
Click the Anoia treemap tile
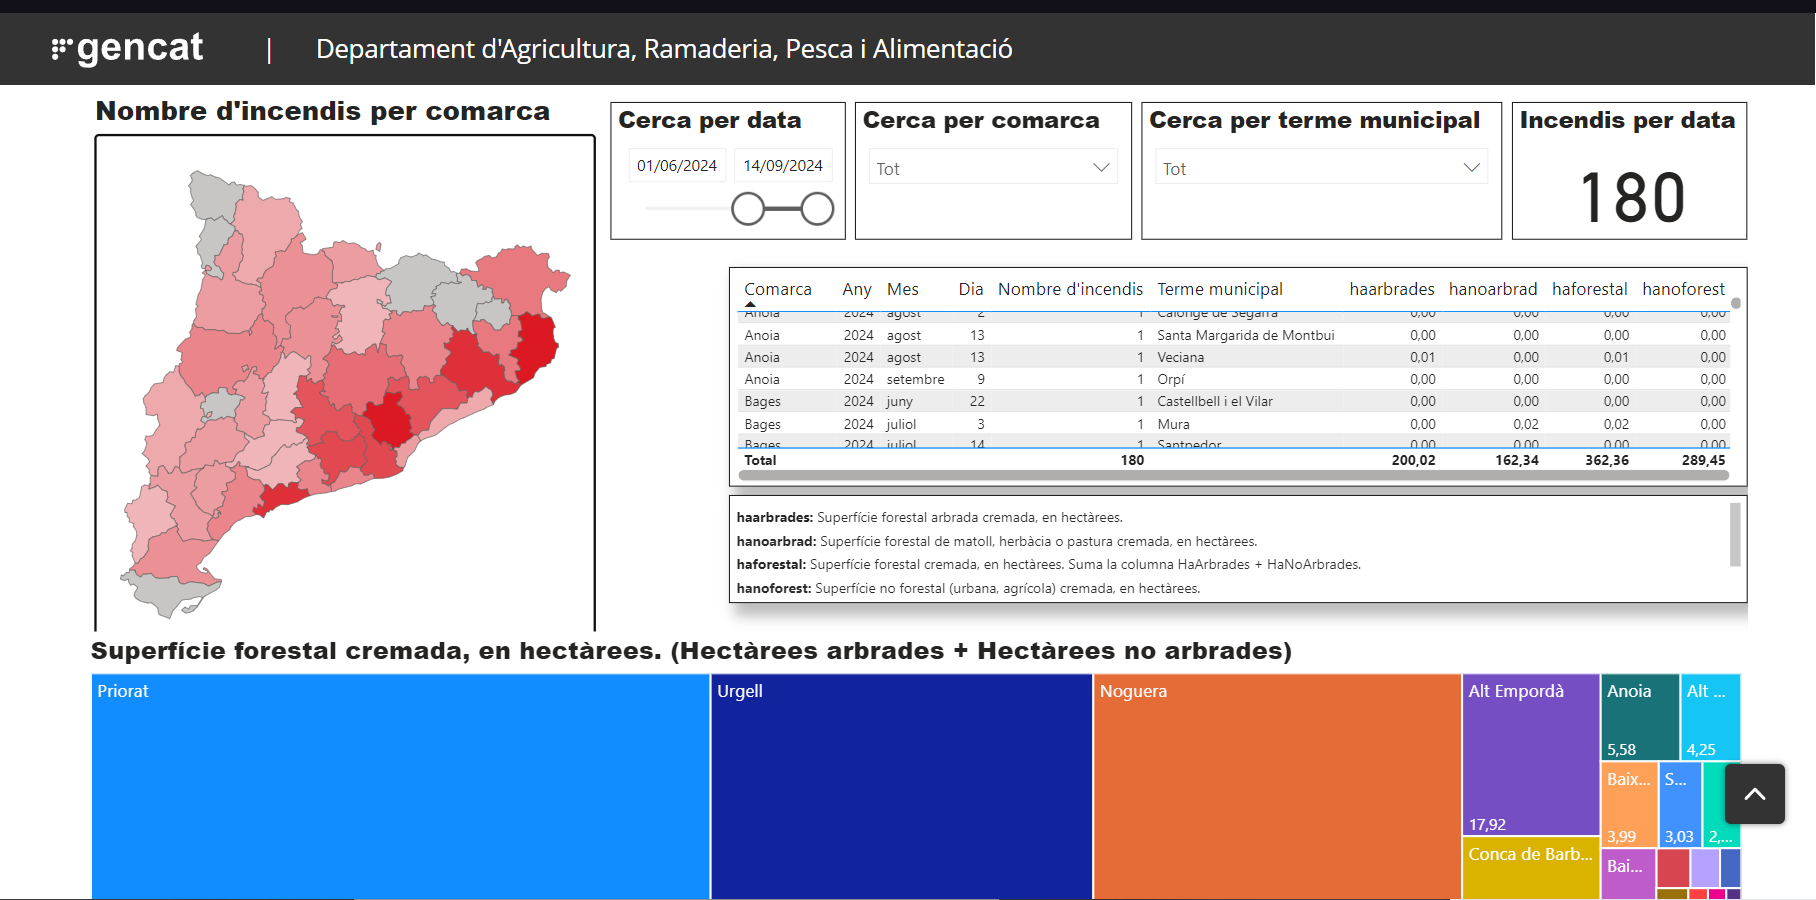[1639, 717]
